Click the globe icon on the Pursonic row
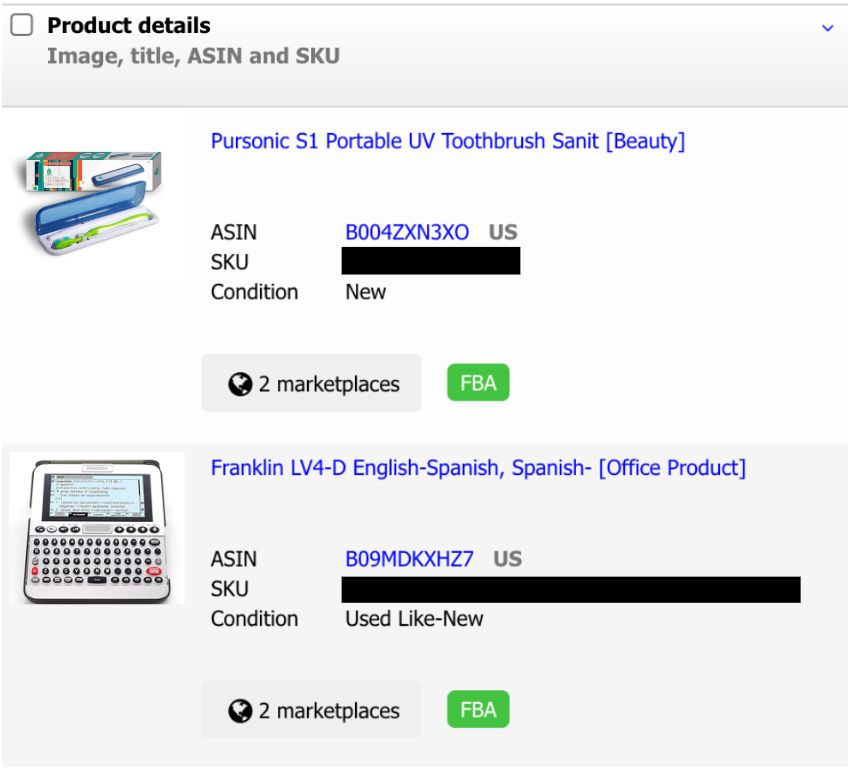This screenshot has width=848, height=770. click(x=240, y=384)
